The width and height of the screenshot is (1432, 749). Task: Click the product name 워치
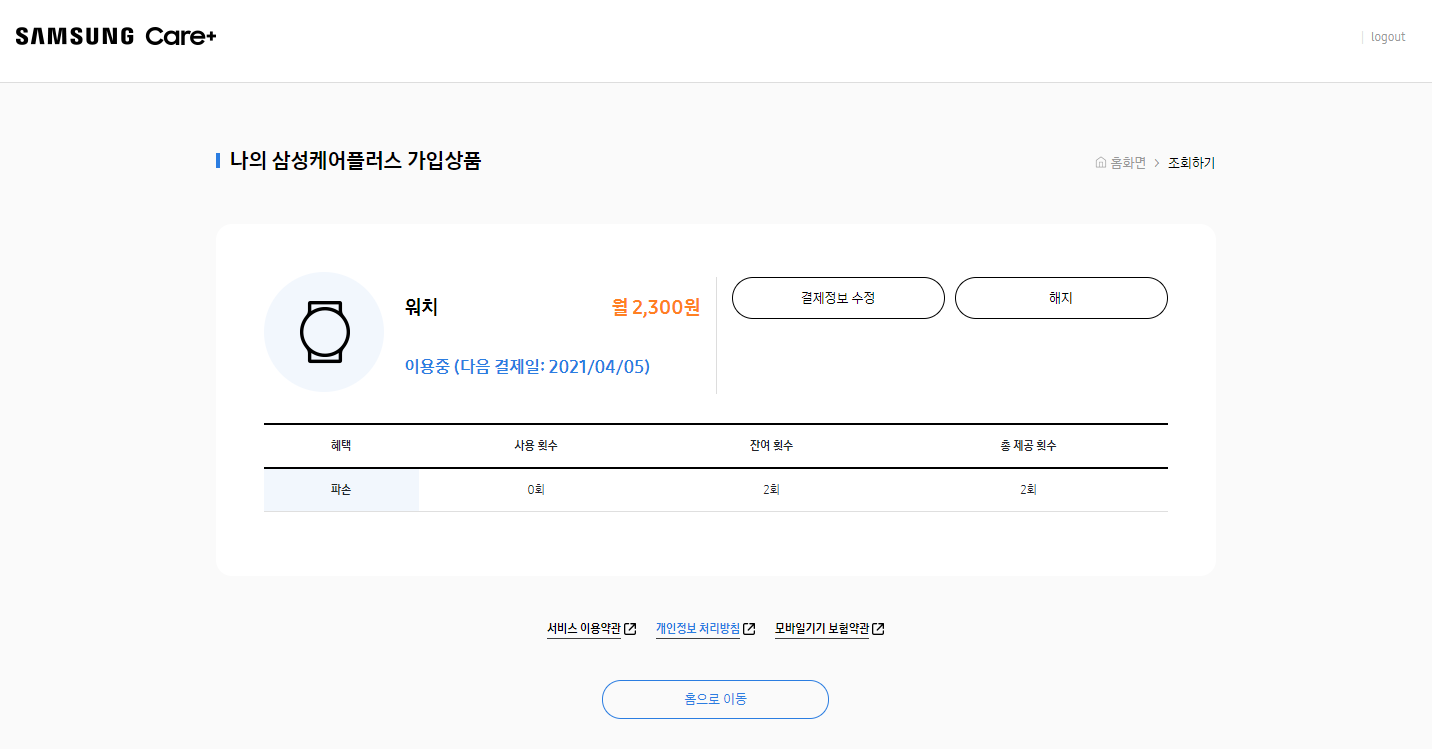tap(421, 307)
